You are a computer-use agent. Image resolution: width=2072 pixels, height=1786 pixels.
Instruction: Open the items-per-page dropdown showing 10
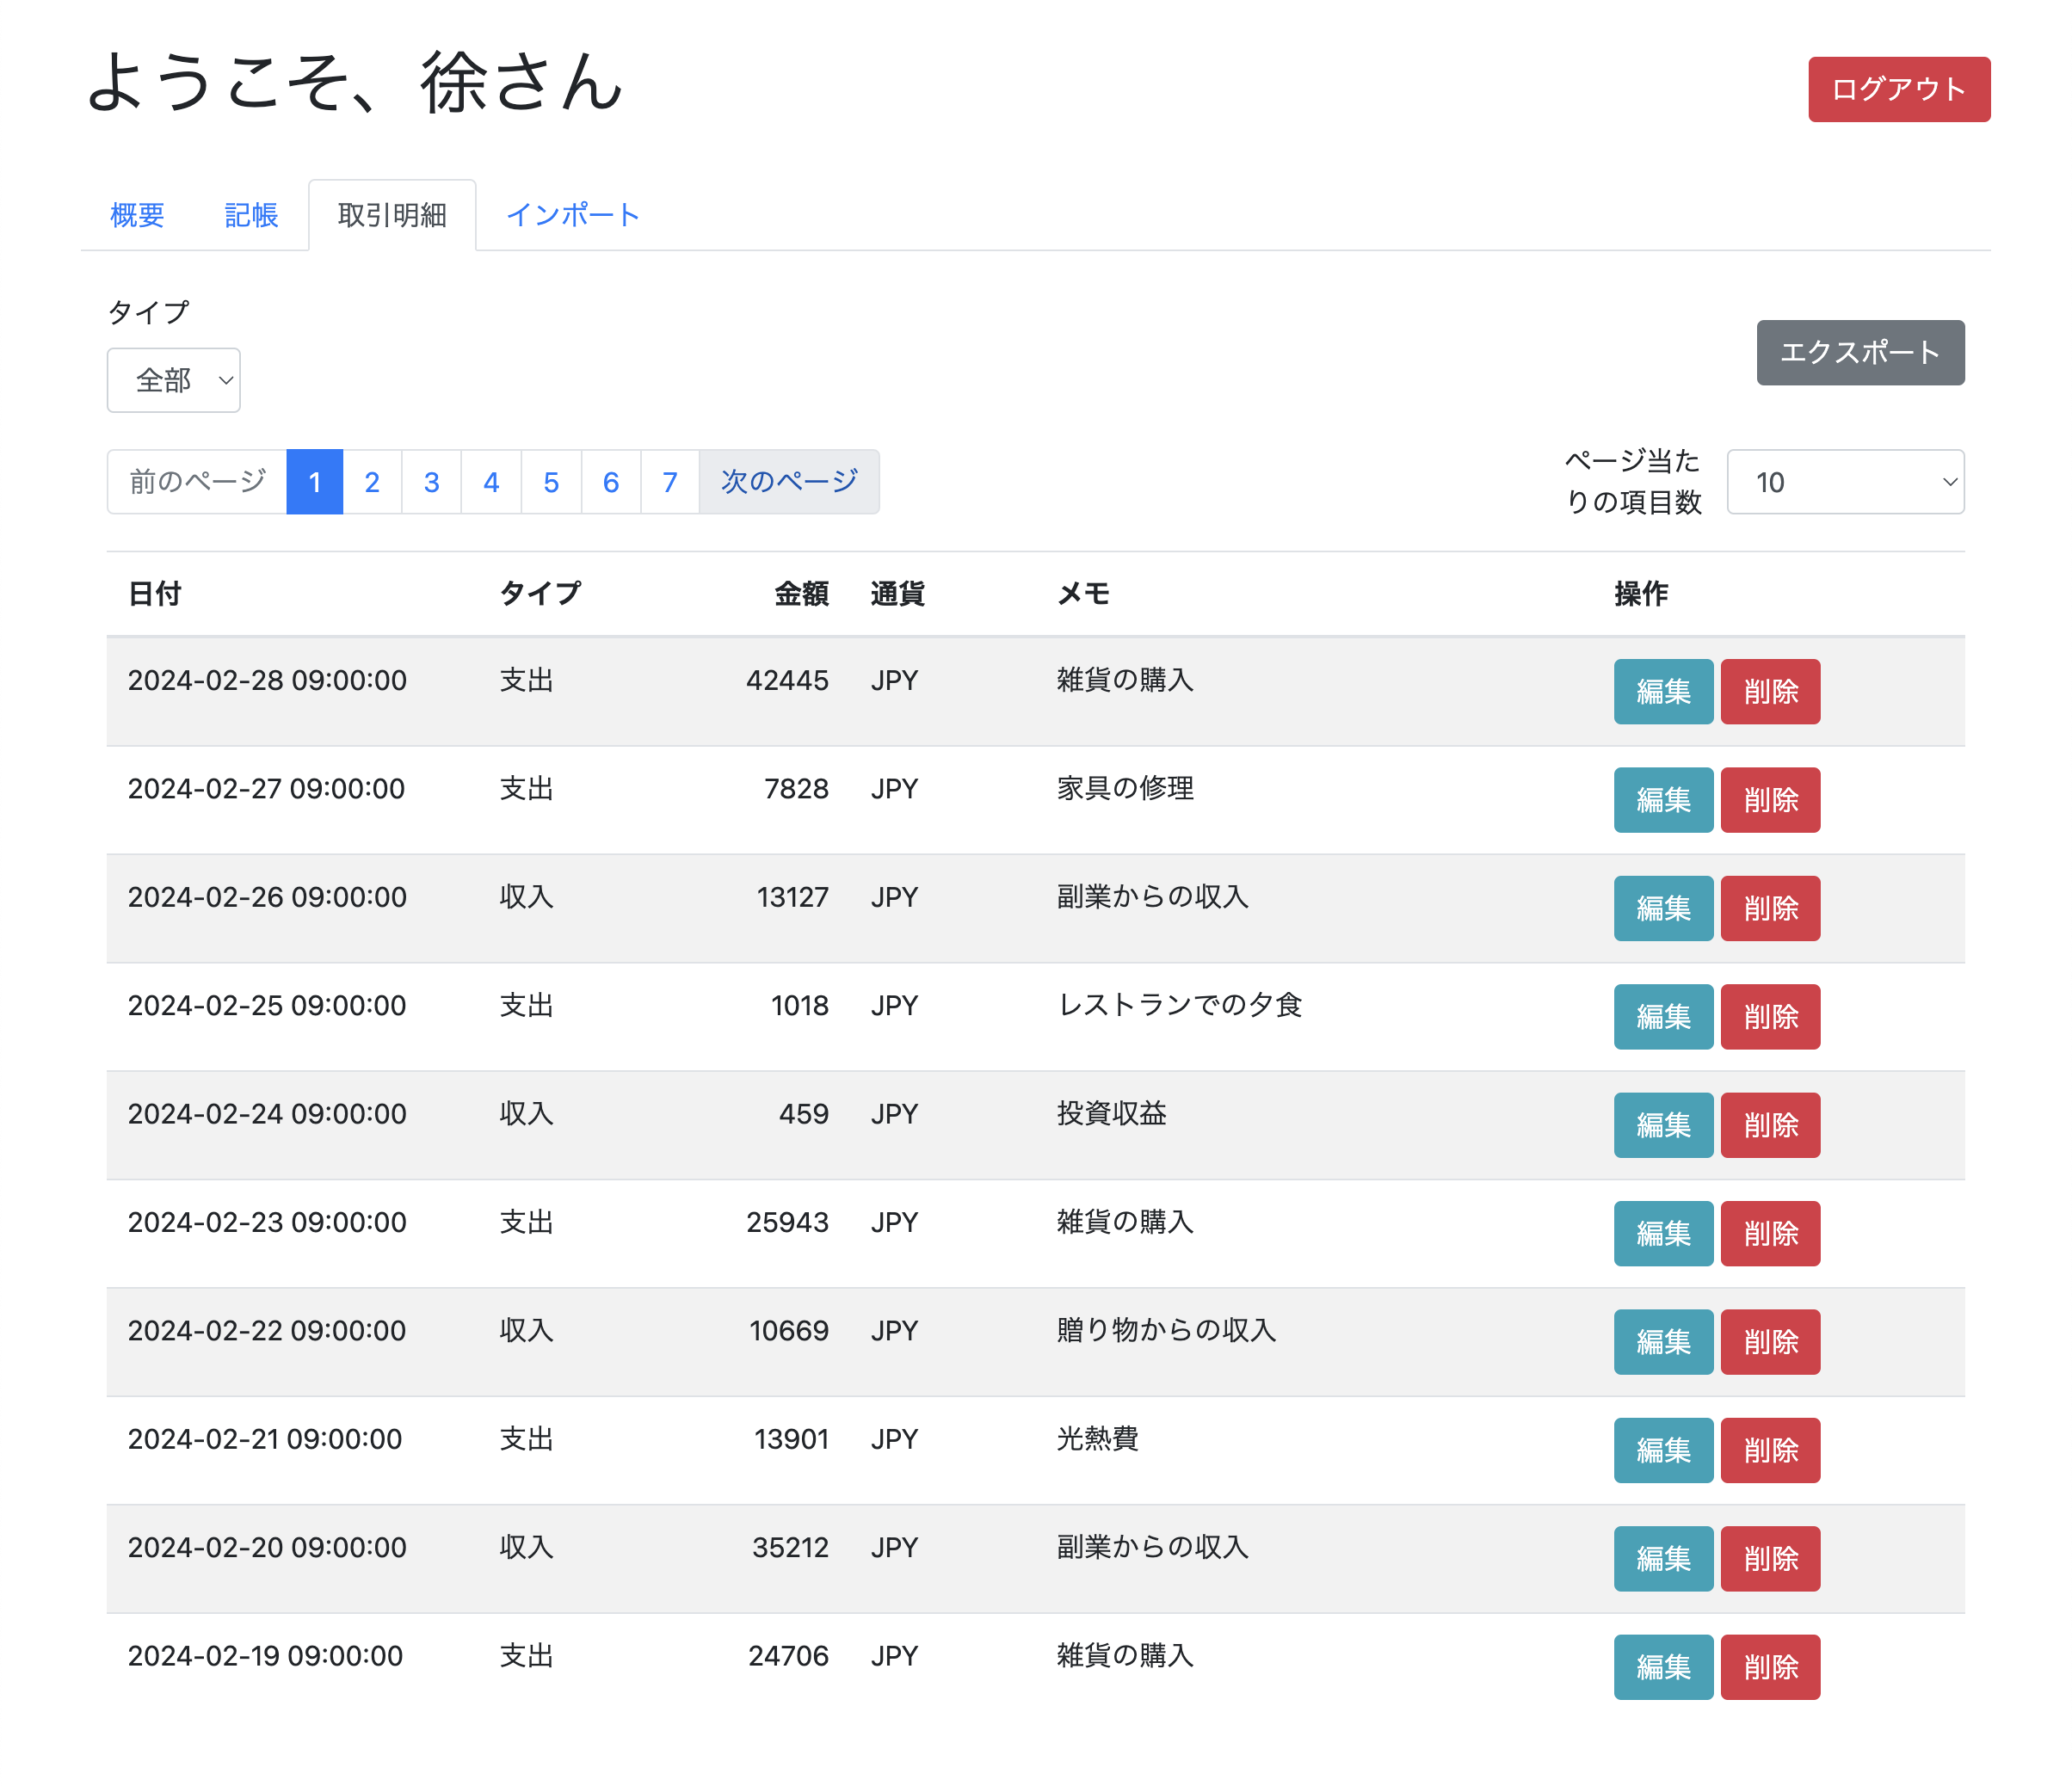coord(1845,482)
